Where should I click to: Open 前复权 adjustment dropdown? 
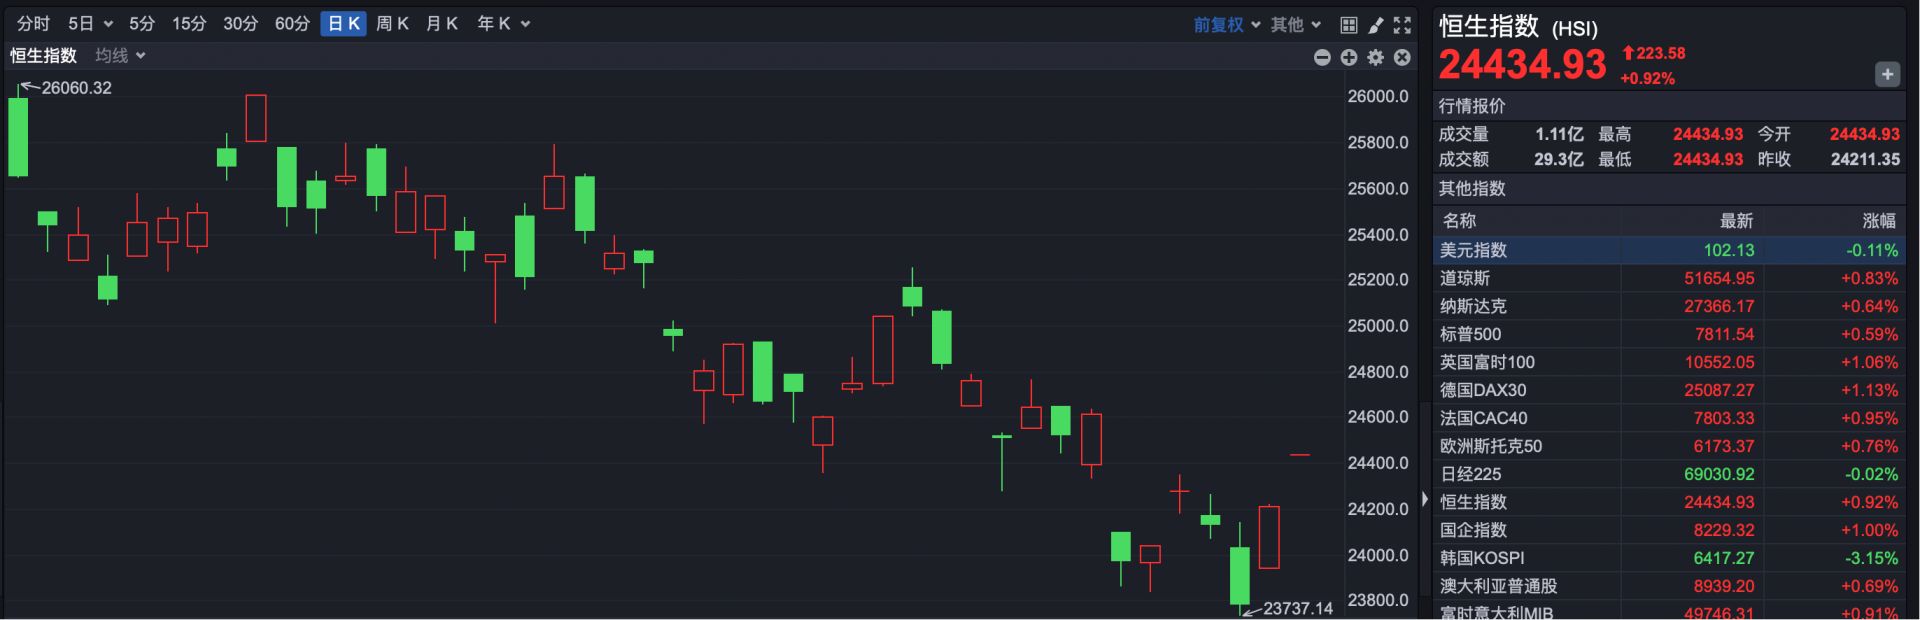pos(1227,25)
